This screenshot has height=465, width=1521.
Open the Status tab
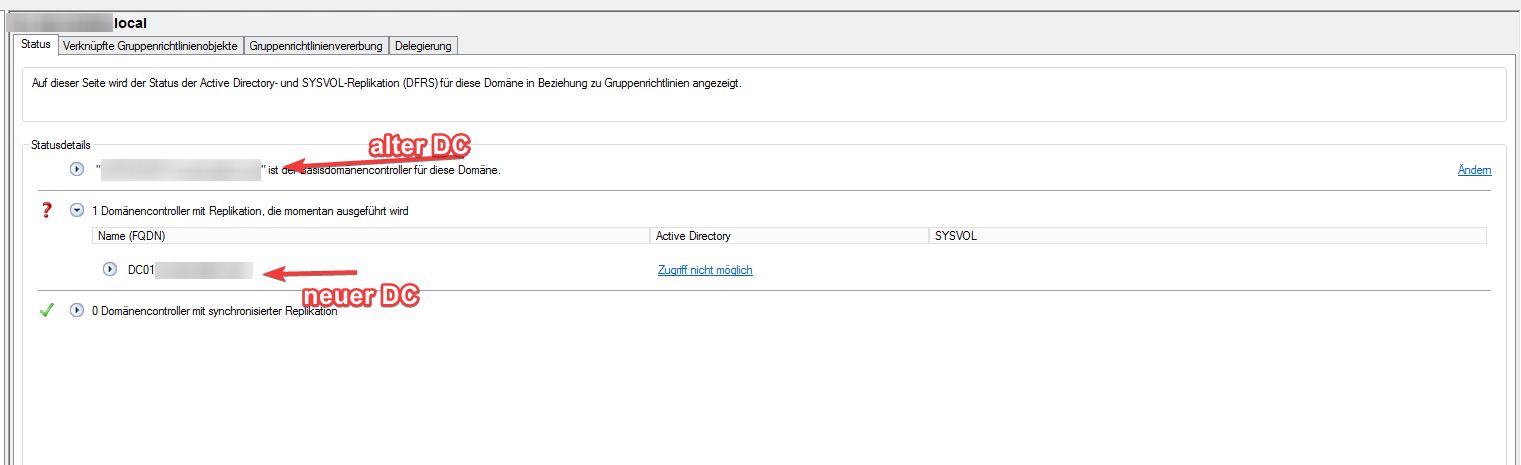(35, 45)
